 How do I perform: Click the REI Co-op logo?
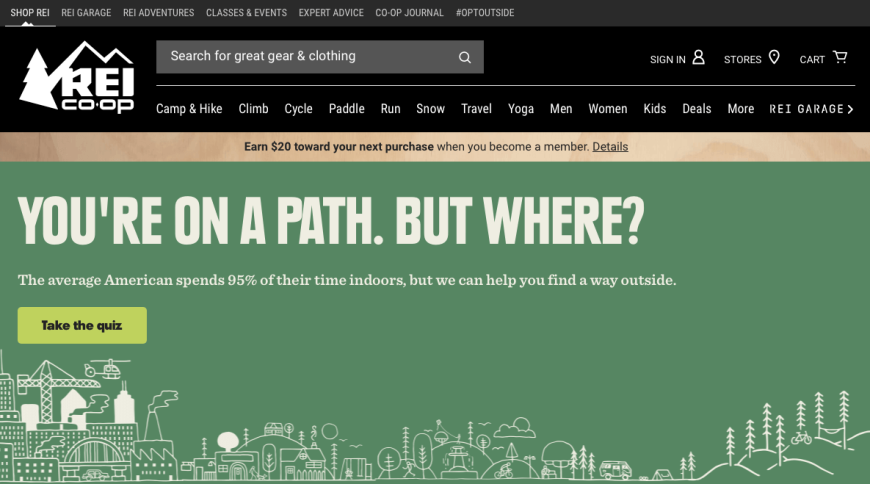[77, 77]
